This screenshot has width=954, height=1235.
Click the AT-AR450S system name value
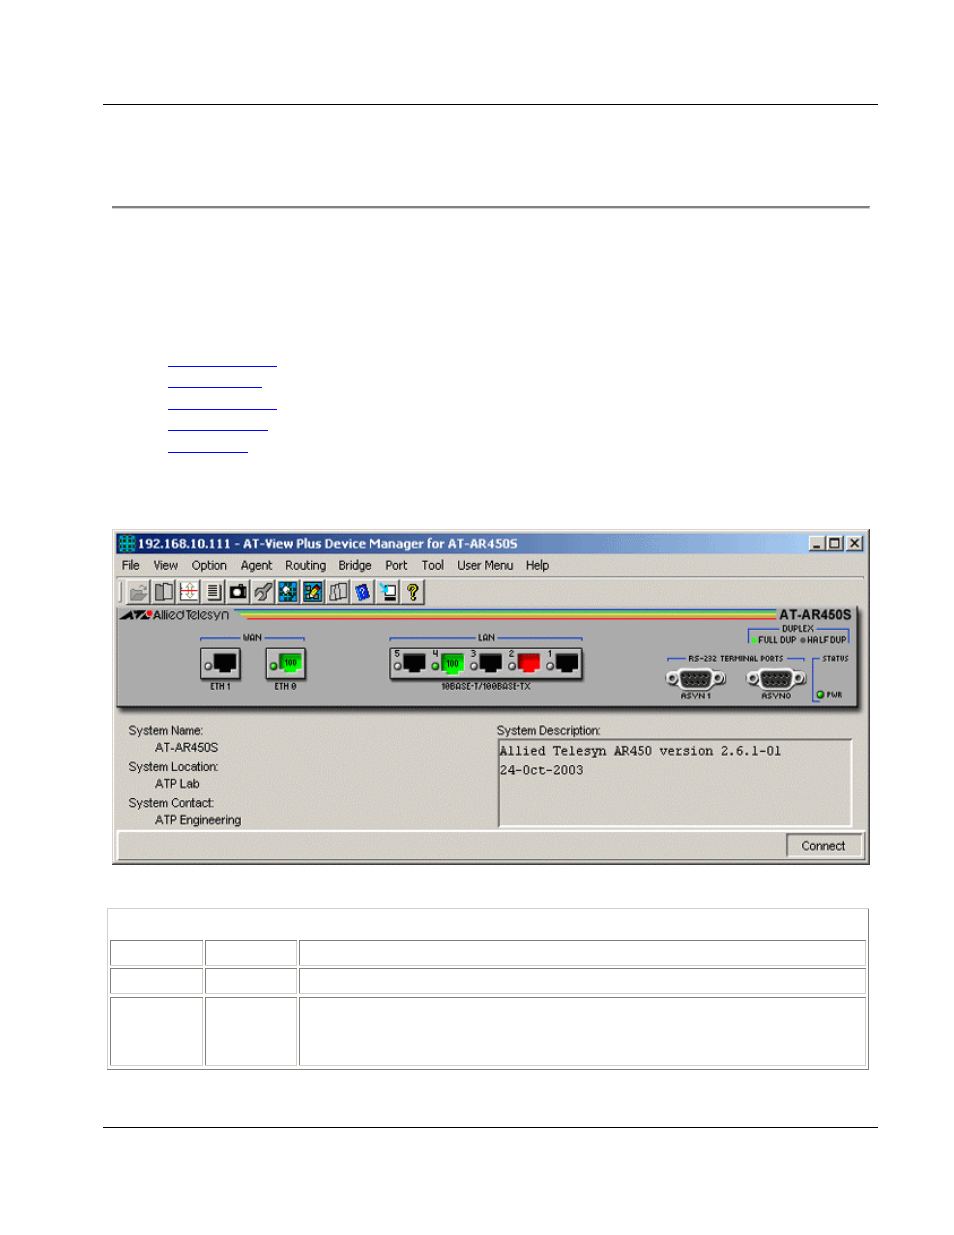point(186,748)
